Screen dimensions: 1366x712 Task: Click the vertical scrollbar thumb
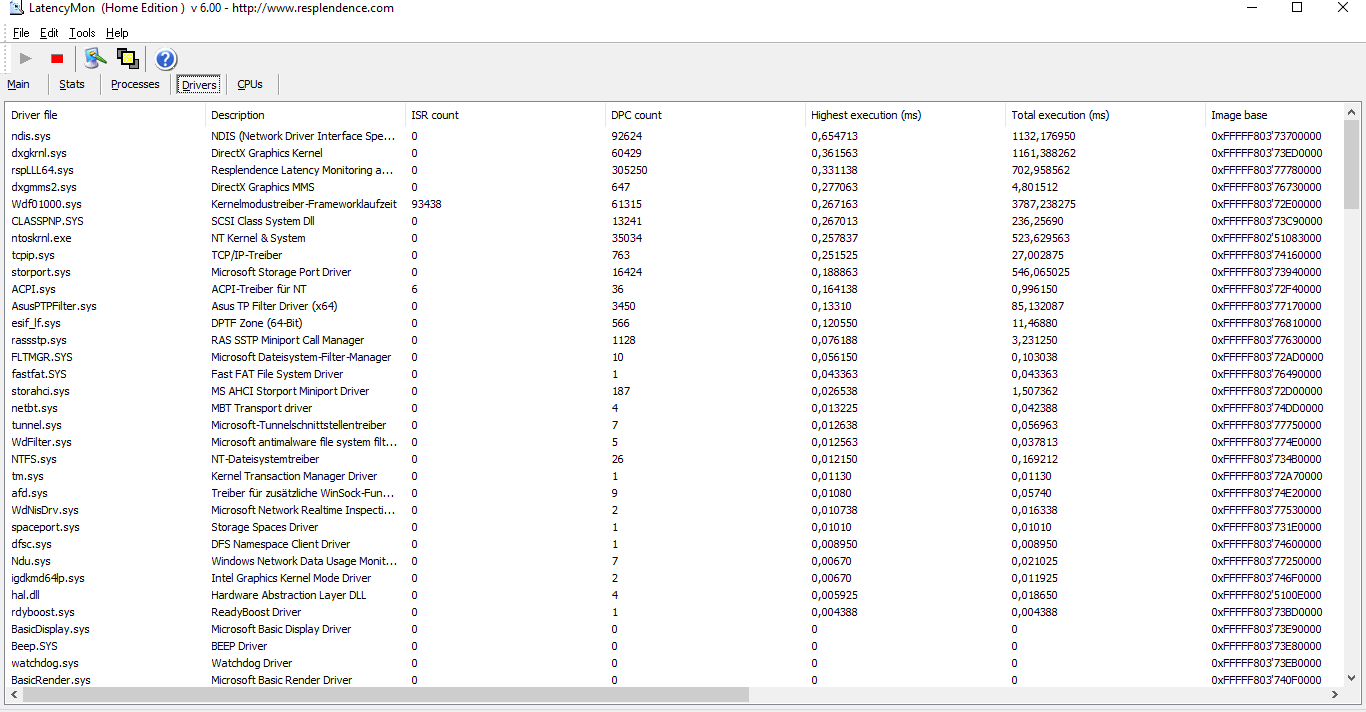click(1352, 165)
